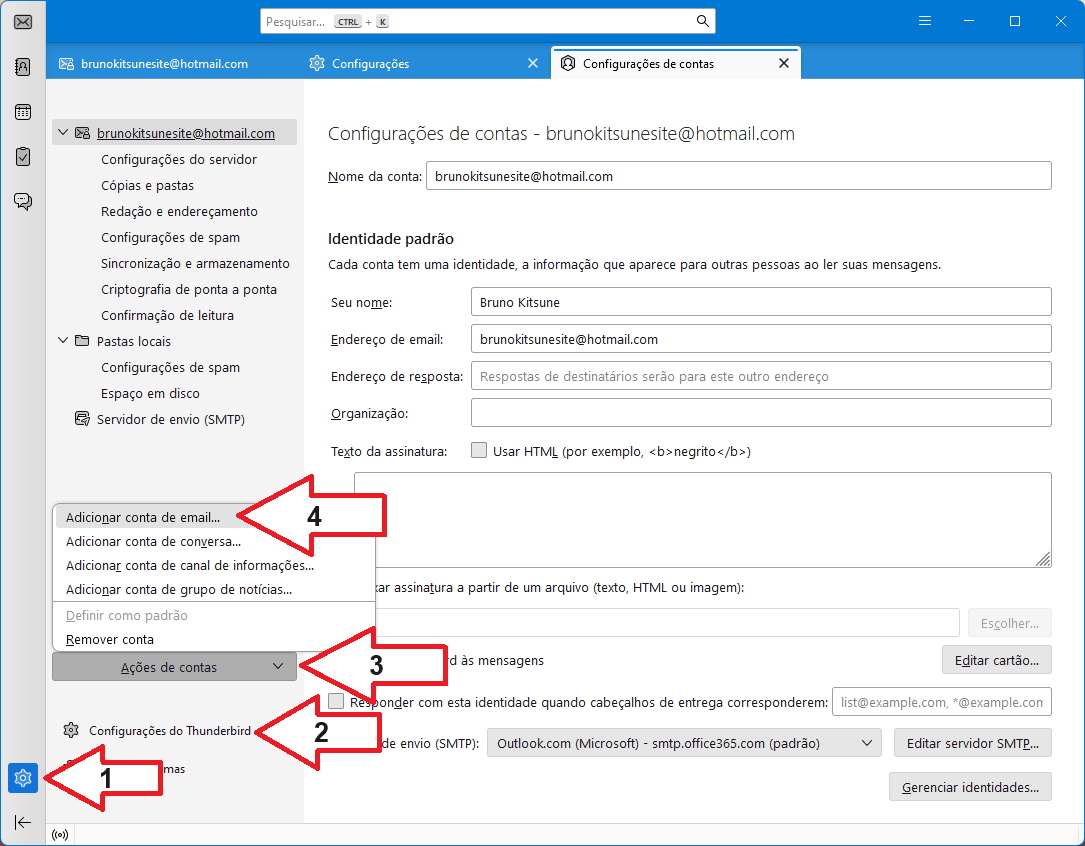Click the Organização field
Screen dimensions: 1085x846
(x=761, y=413)
